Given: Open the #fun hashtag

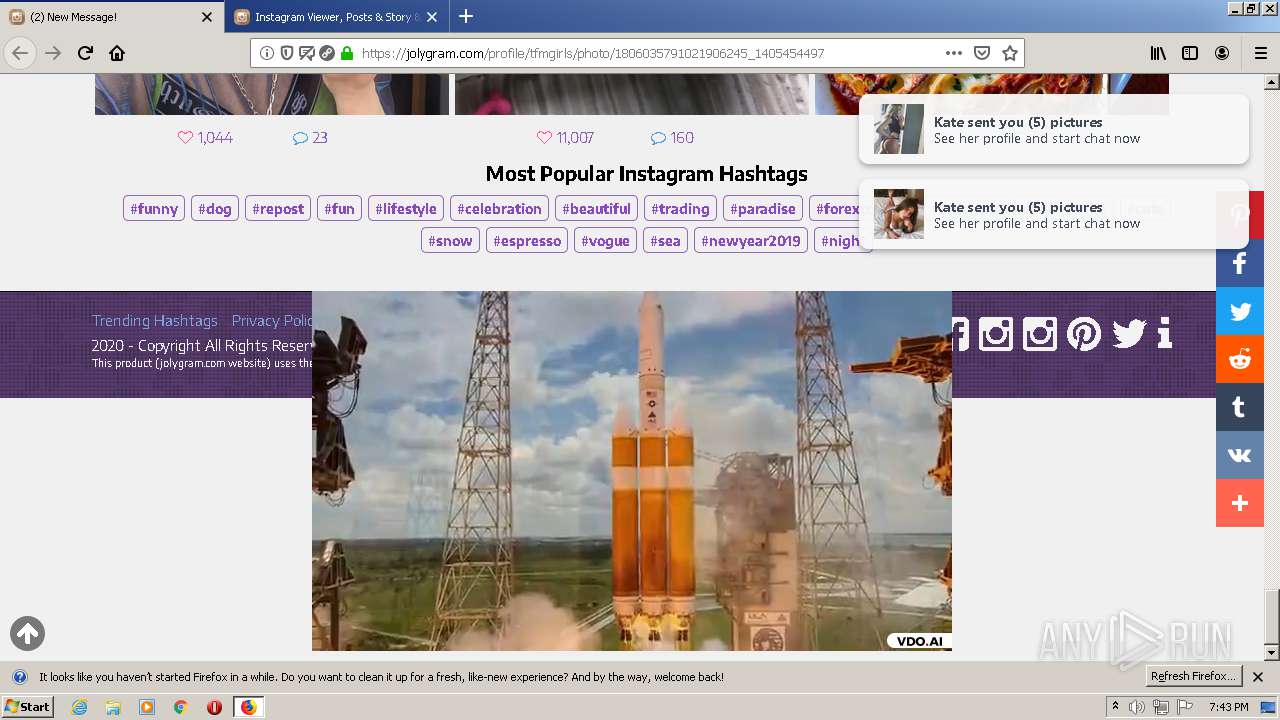Looking at the screenshot, I should pos(339,209).
